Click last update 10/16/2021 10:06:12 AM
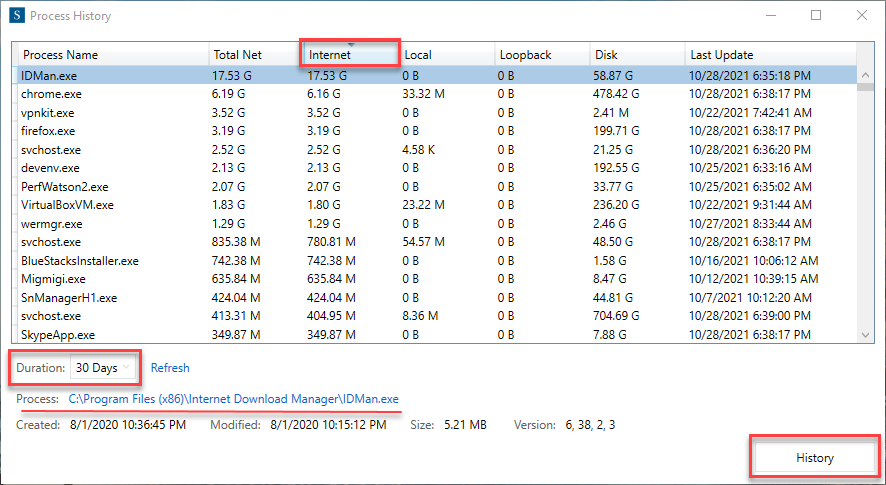Viewport: 886px width, 485px height. [x=753, y=261]
